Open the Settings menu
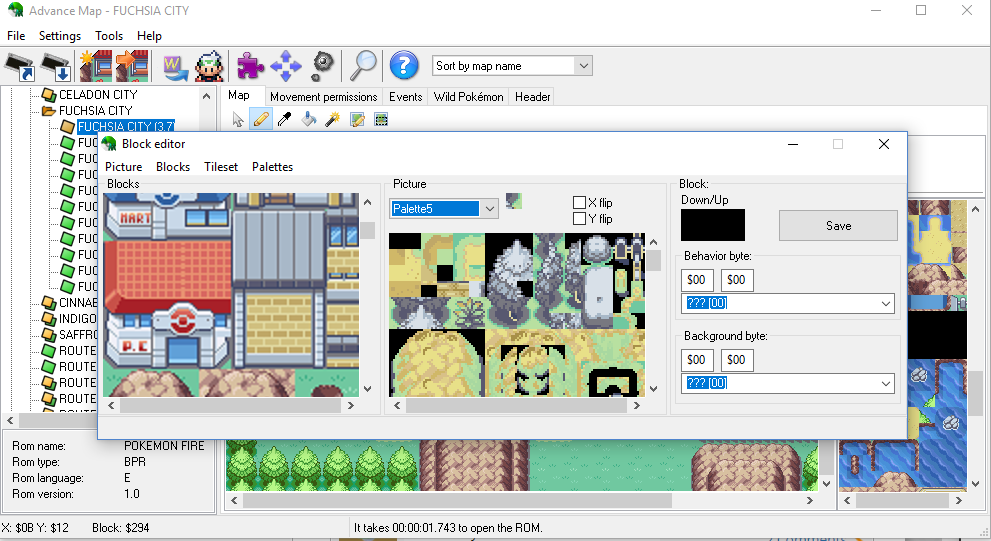This screenshot has height=541, width=991. pyautogui.click(x=60, y=35)
